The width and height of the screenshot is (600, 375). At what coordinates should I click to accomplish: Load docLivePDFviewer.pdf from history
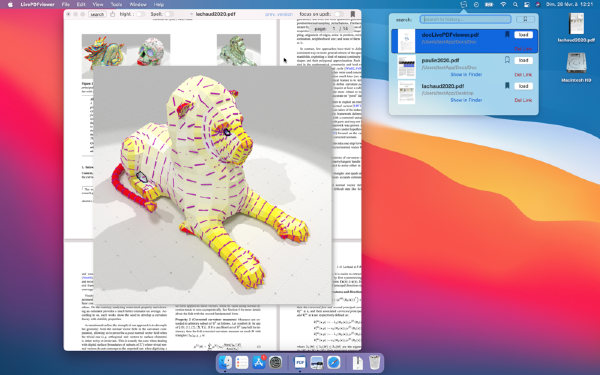[x=523, y=35]
